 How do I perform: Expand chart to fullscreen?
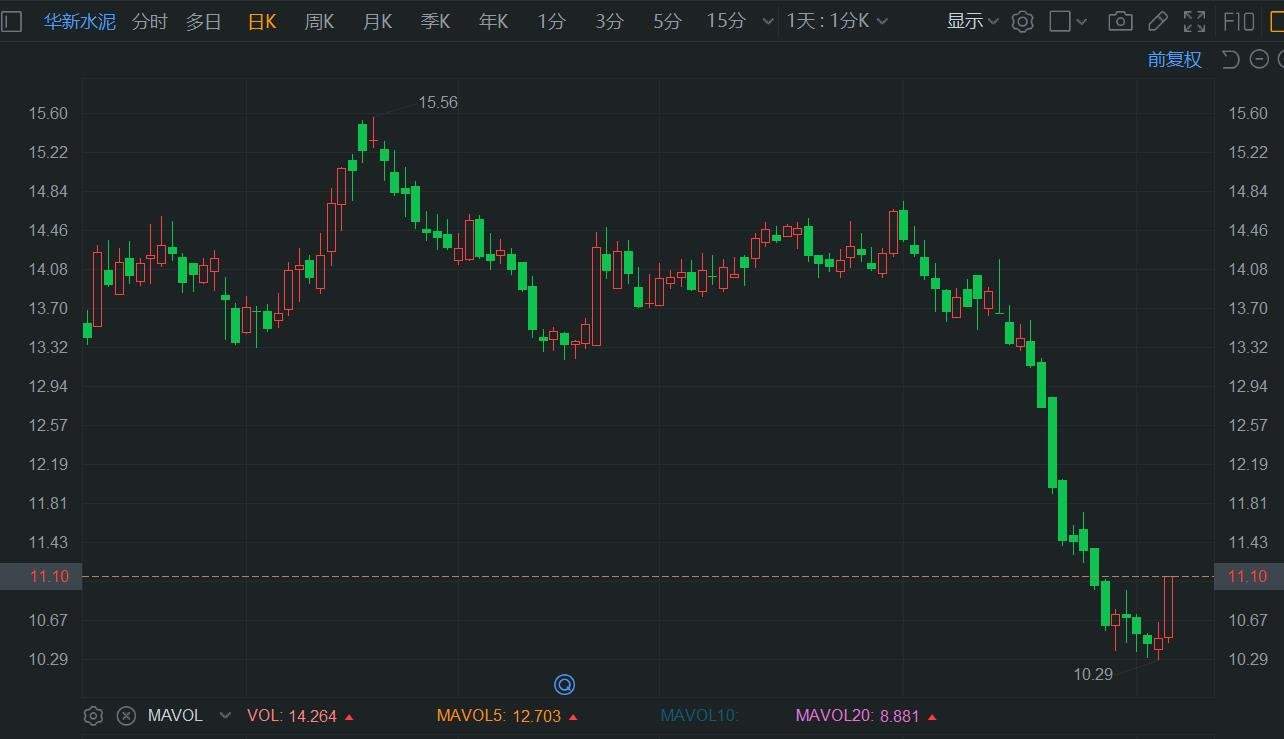click(x=1194, y=21)
